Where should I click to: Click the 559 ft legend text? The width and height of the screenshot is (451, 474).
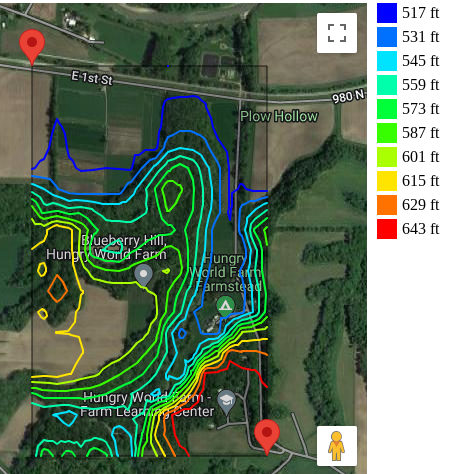click(420, 85)
